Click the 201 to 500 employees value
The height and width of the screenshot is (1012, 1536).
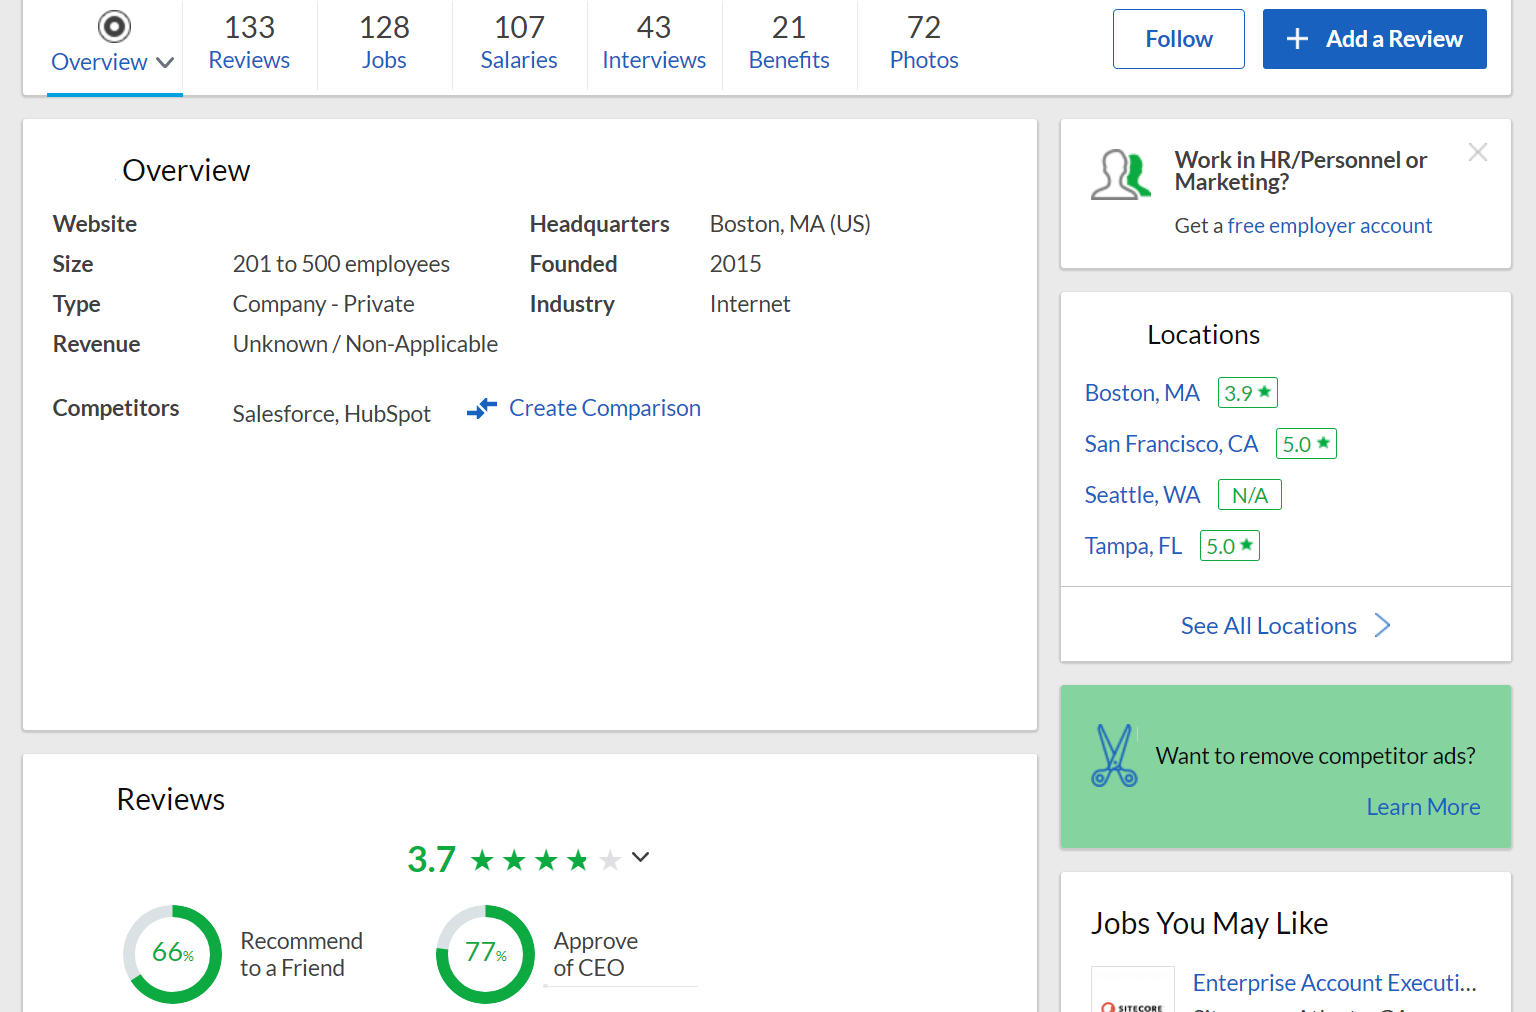click(341, 264)
